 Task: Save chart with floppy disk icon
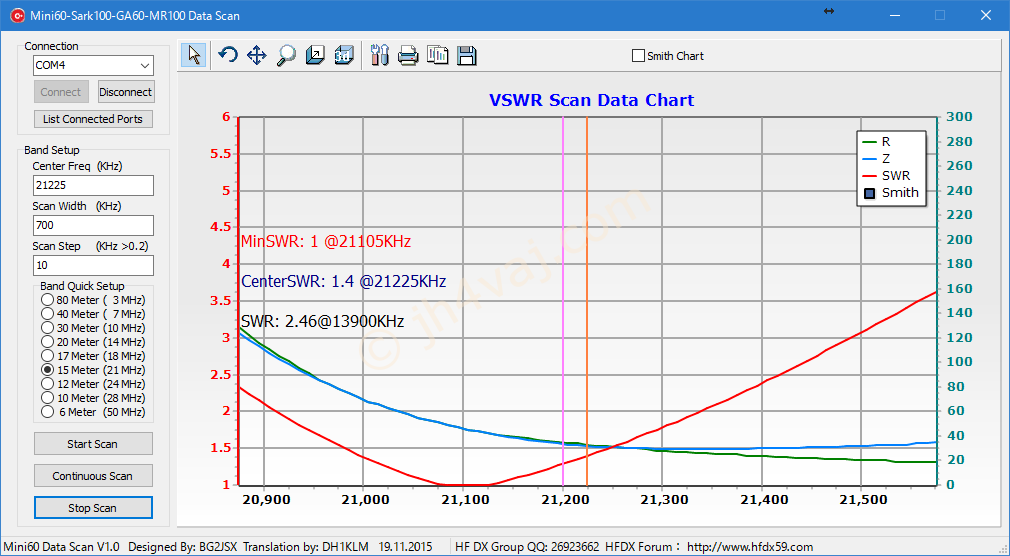pos(466,55)
